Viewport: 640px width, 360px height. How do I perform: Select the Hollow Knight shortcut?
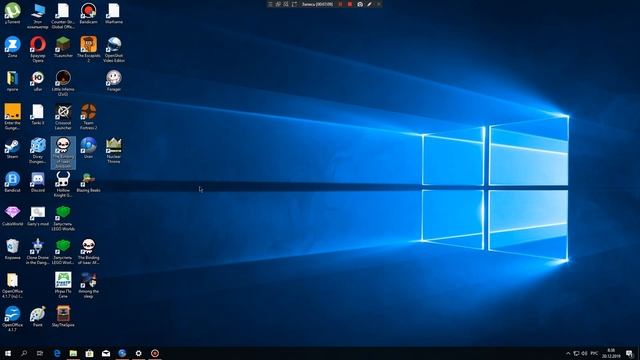[63, 184]
